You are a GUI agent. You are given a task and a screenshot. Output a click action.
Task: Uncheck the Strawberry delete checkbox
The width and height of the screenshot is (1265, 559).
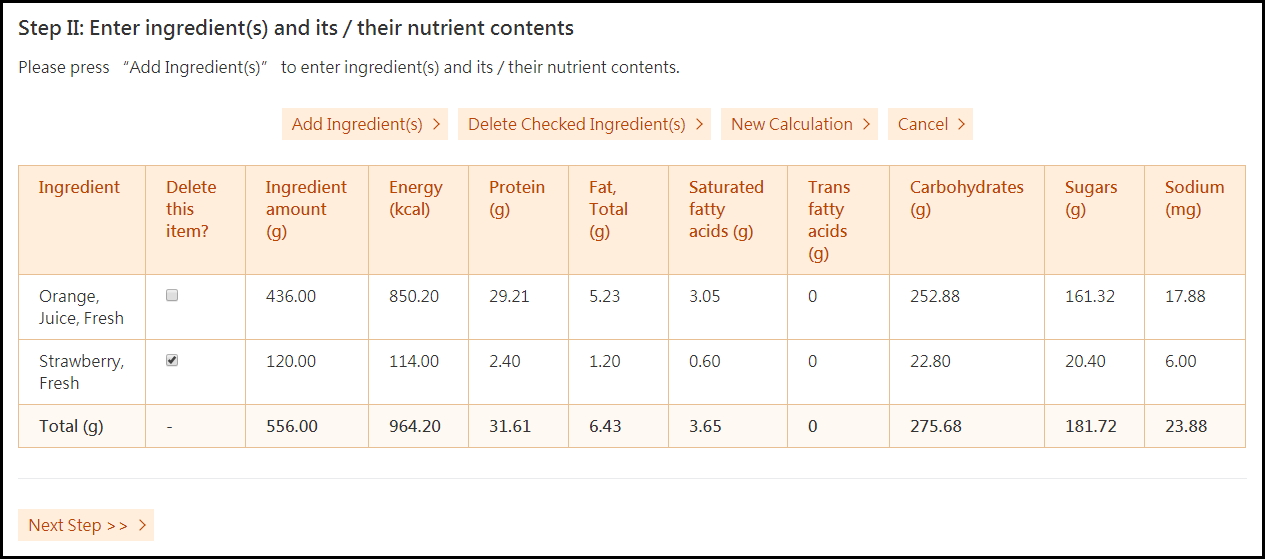click(x=172, y=361)
